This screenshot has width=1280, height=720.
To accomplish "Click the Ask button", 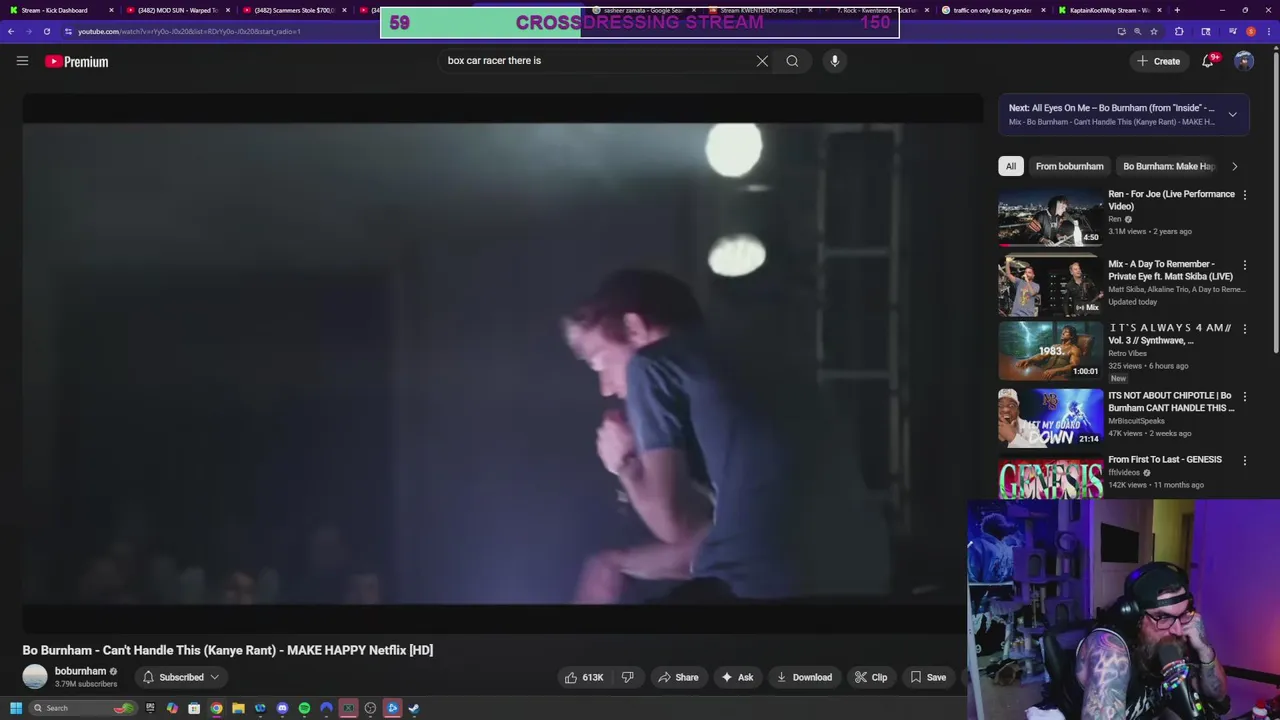I will point(737,677).
